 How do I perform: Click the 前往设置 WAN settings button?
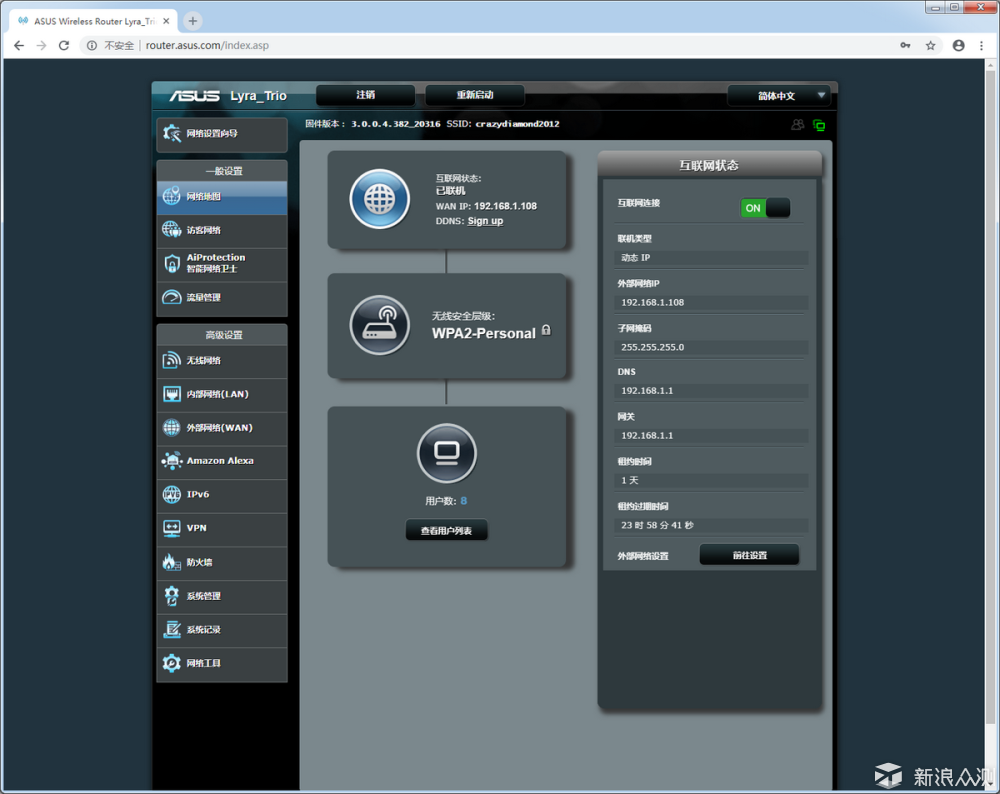pos(749,555)
